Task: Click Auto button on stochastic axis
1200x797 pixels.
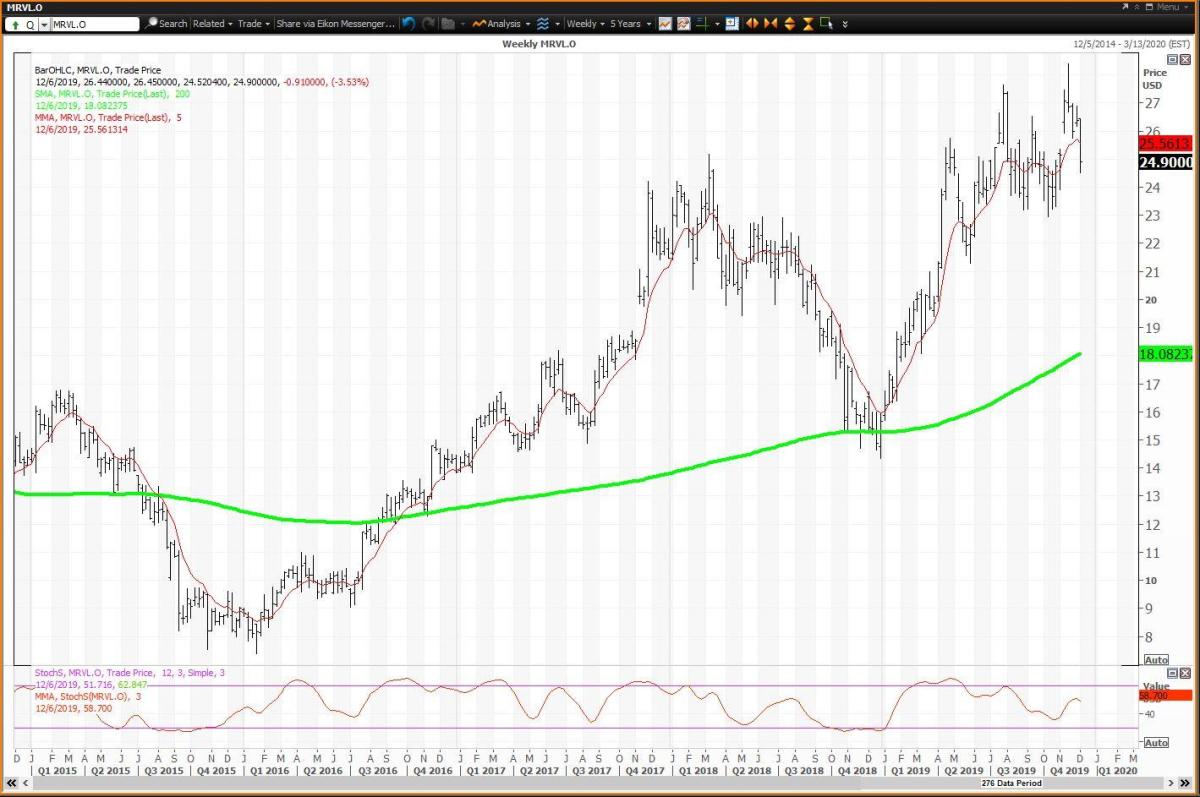Action: pos(1156,742)
